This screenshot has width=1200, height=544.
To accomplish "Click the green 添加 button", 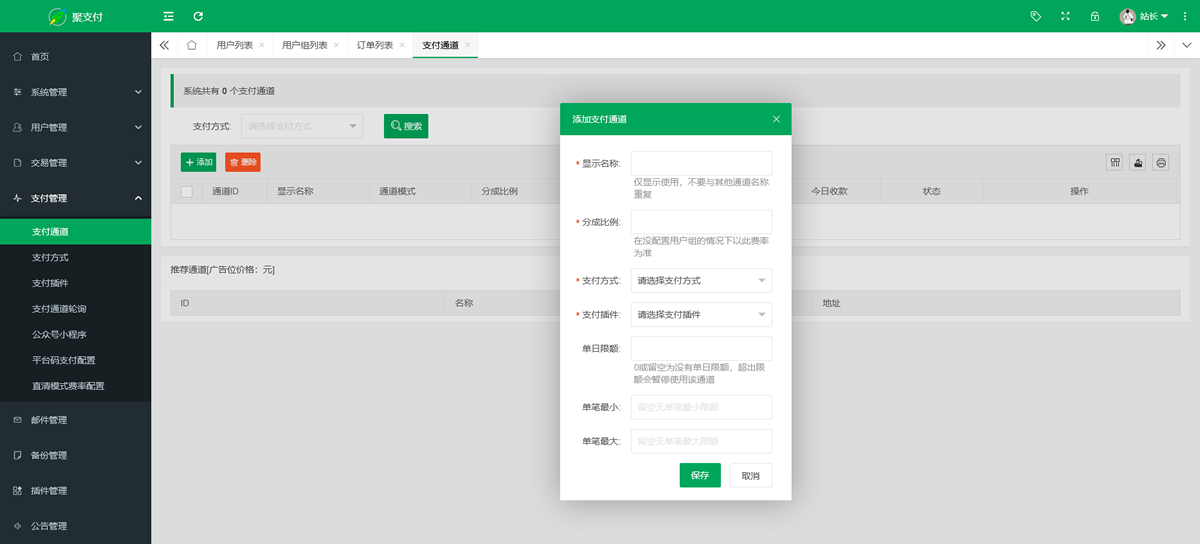I will pyautogui.click(x=198, y=162).
